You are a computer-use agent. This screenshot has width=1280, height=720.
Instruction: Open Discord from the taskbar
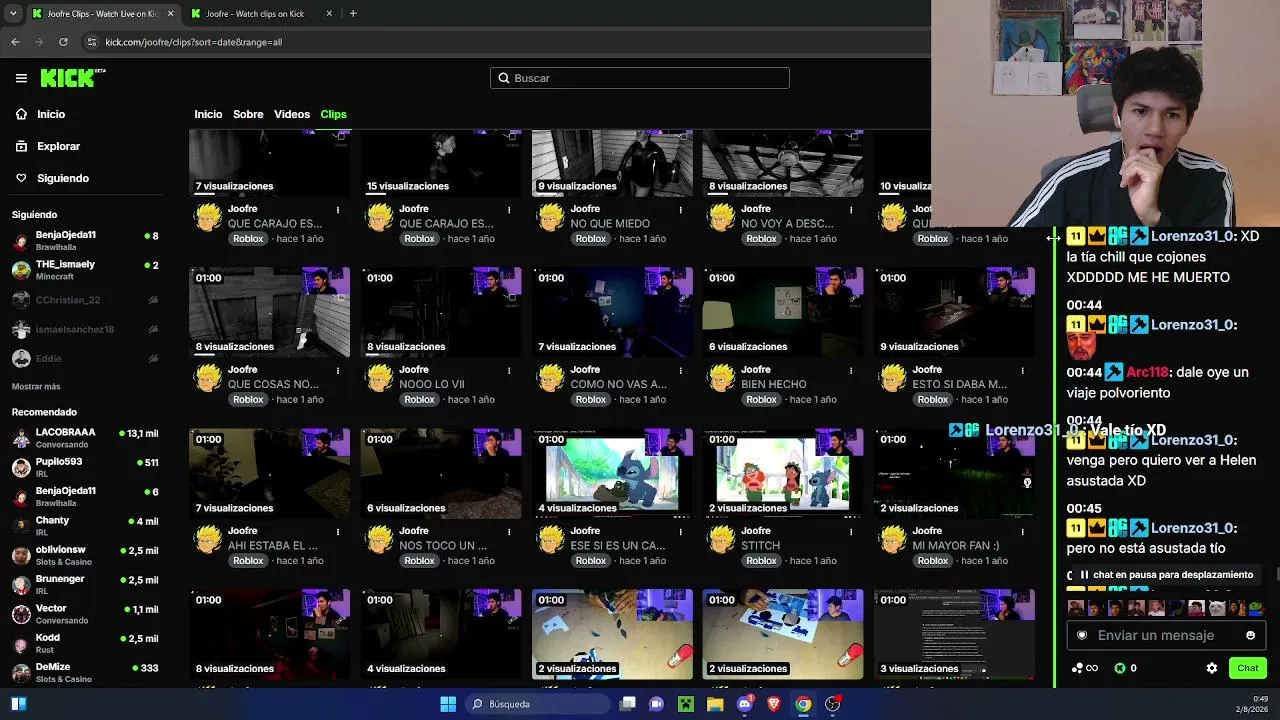click(744, 704)
